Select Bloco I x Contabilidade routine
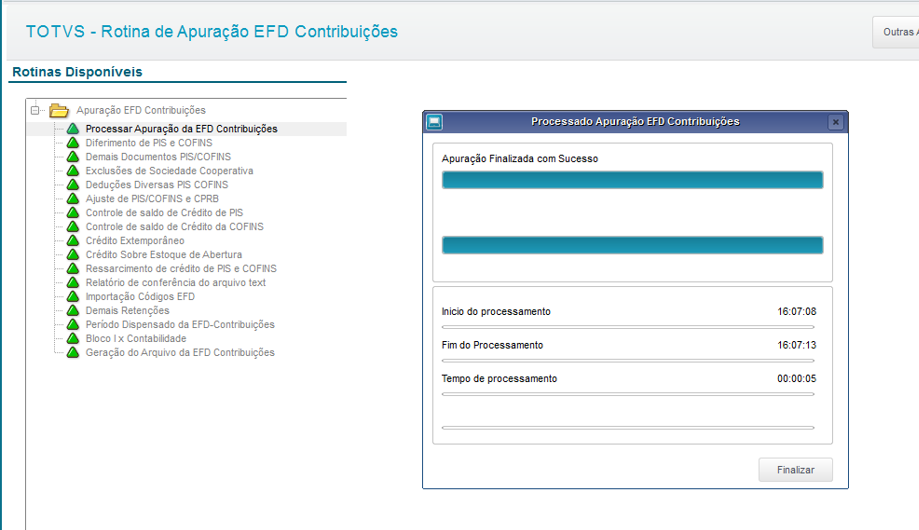This screenshot has width=919, height=530. (135, 339)
